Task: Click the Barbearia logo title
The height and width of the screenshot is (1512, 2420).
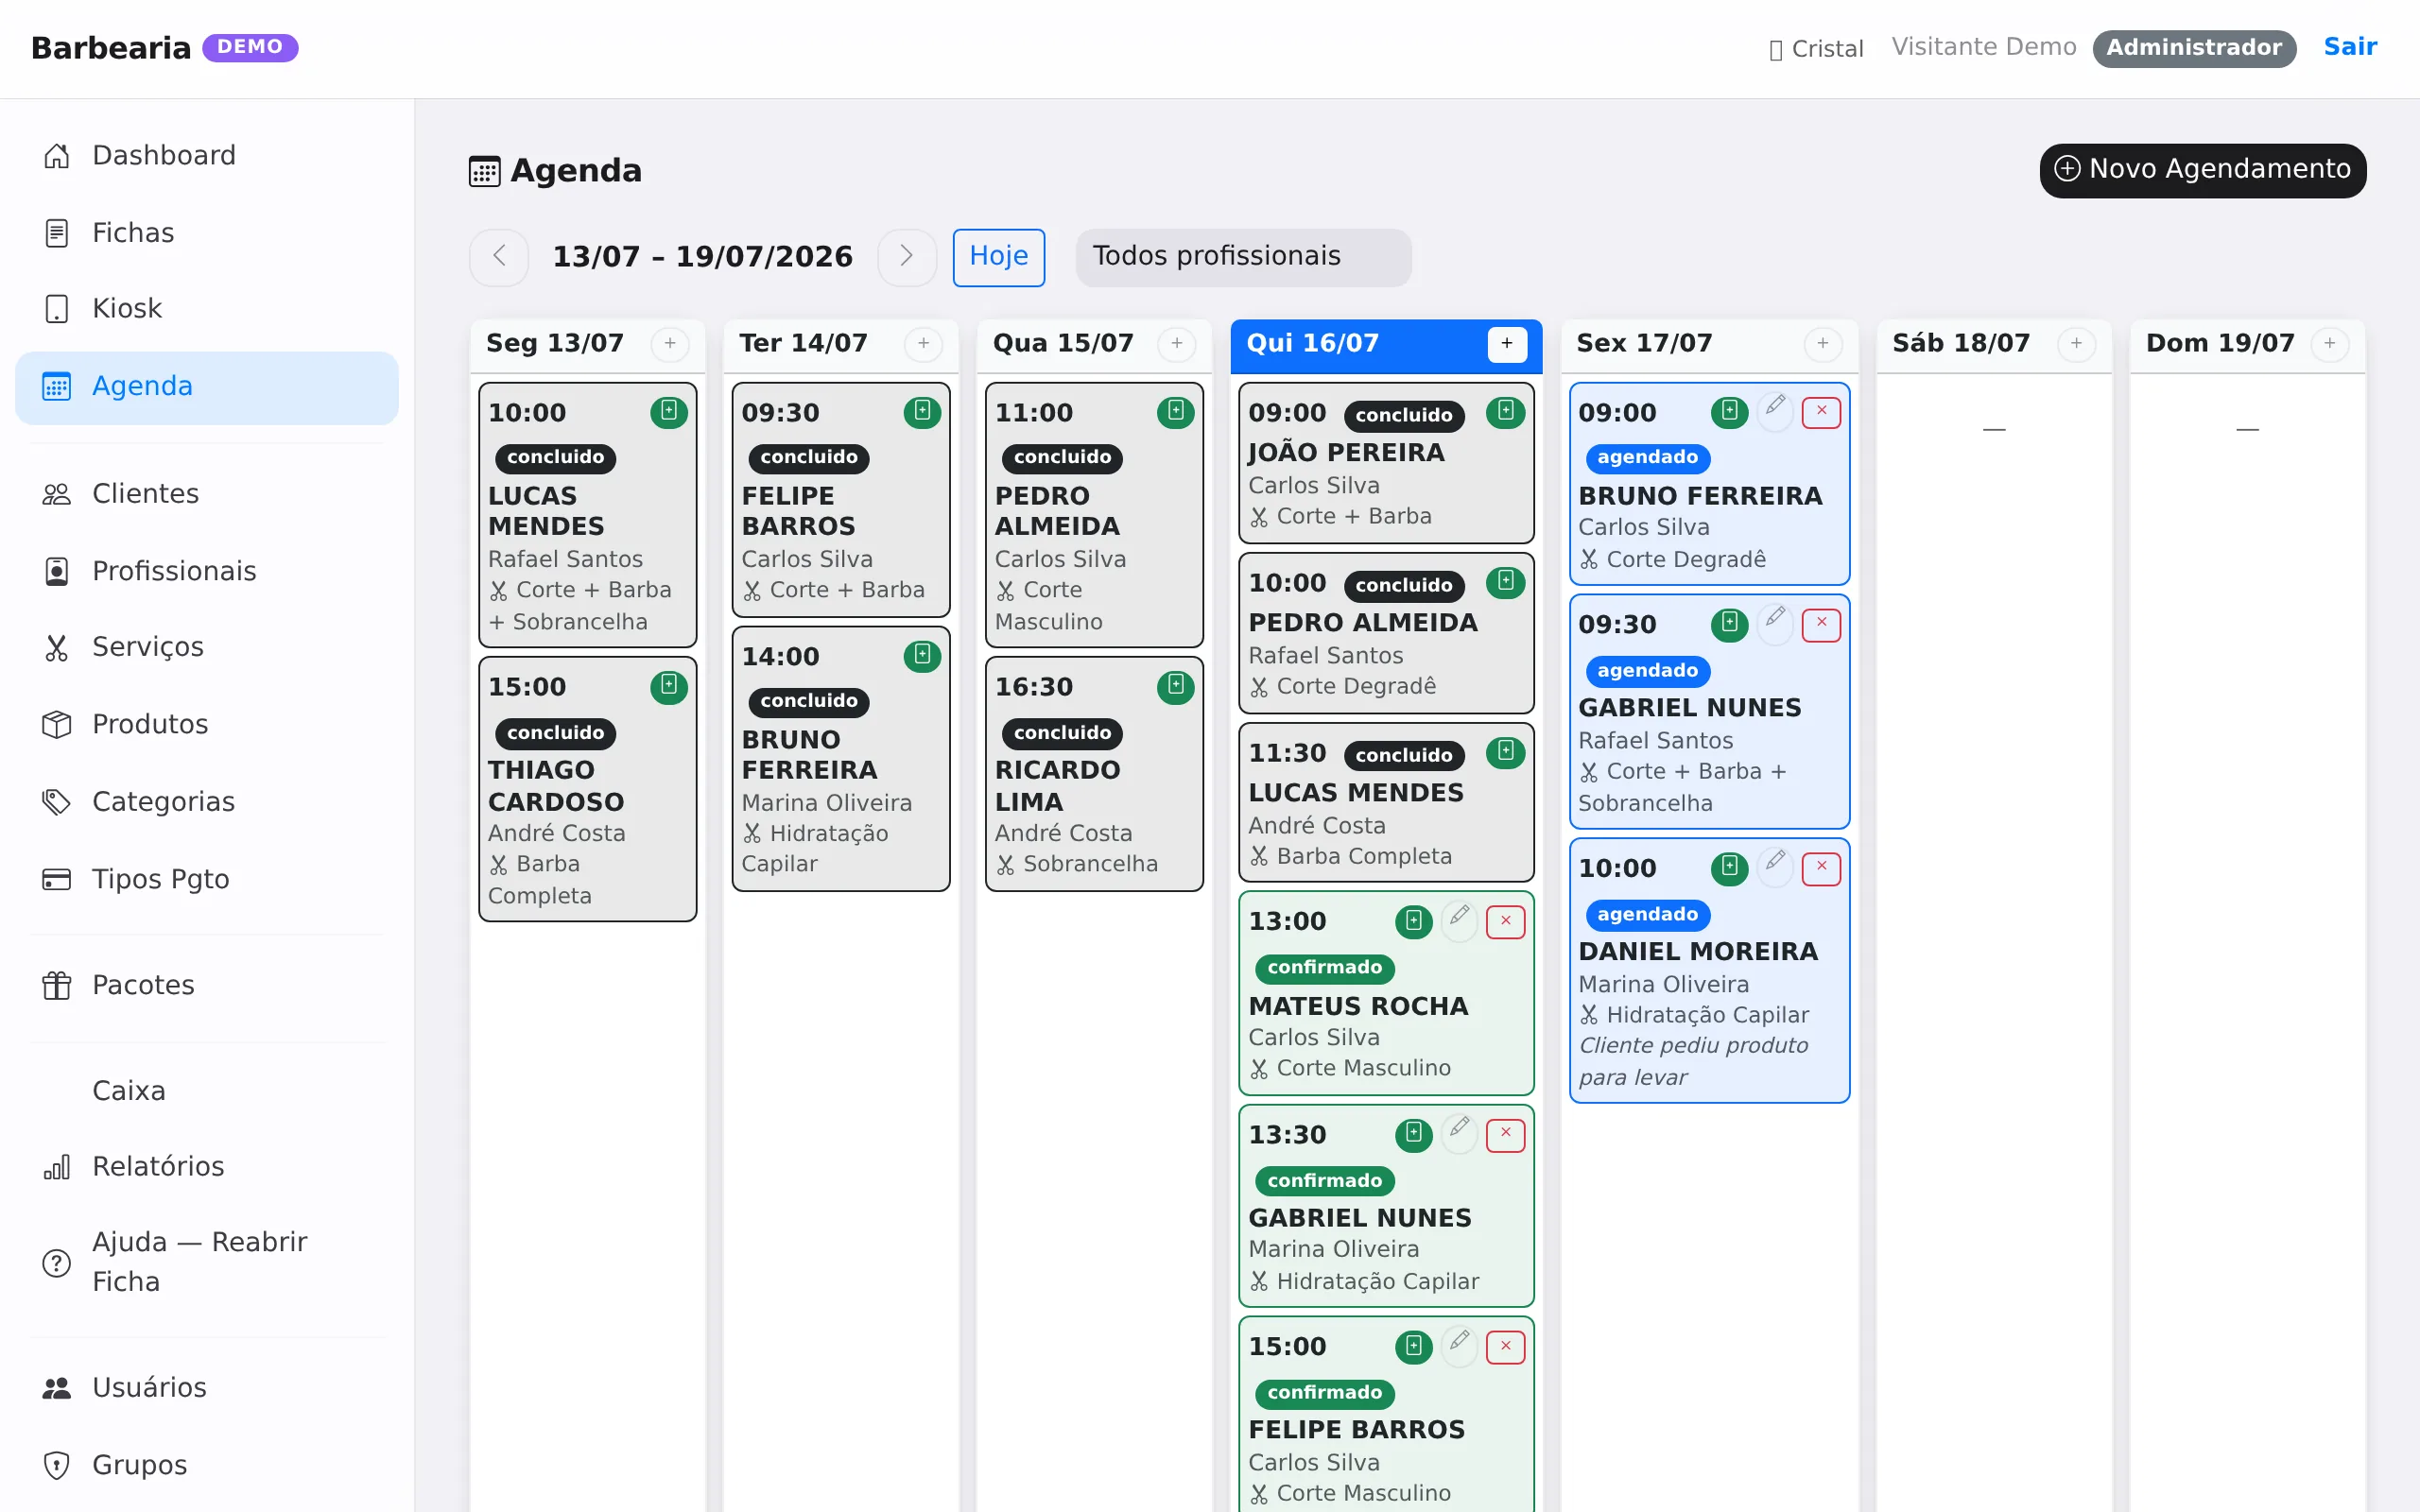Action: 111,48
